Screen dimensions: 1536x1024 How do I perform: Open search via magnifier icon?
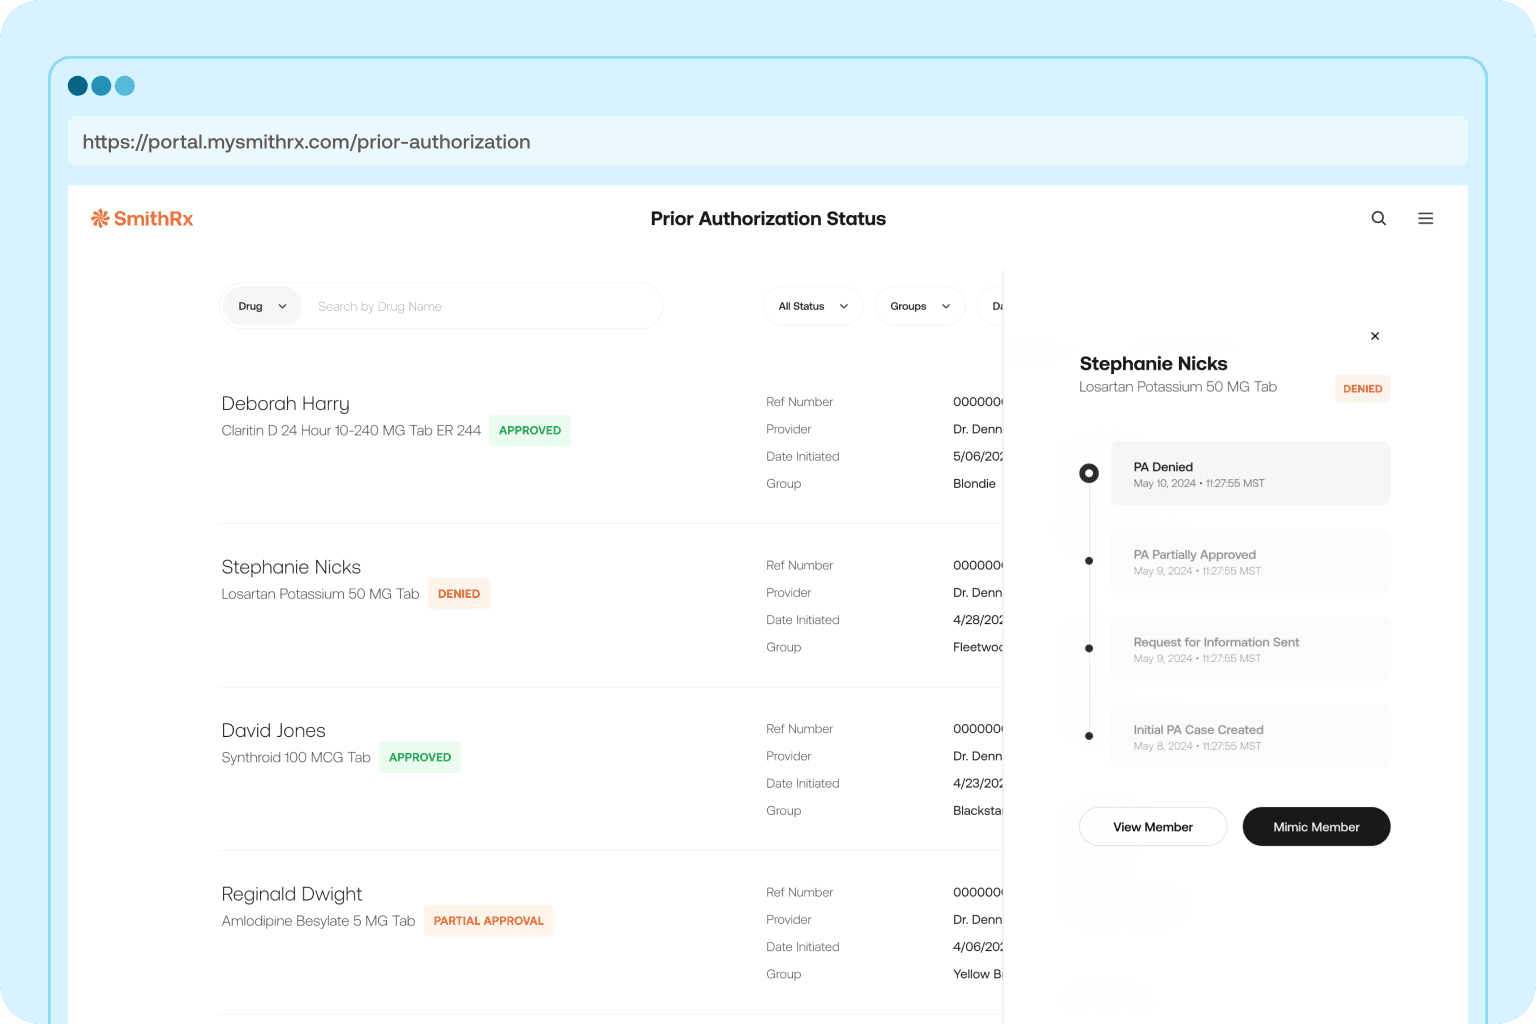[1379, 218]
